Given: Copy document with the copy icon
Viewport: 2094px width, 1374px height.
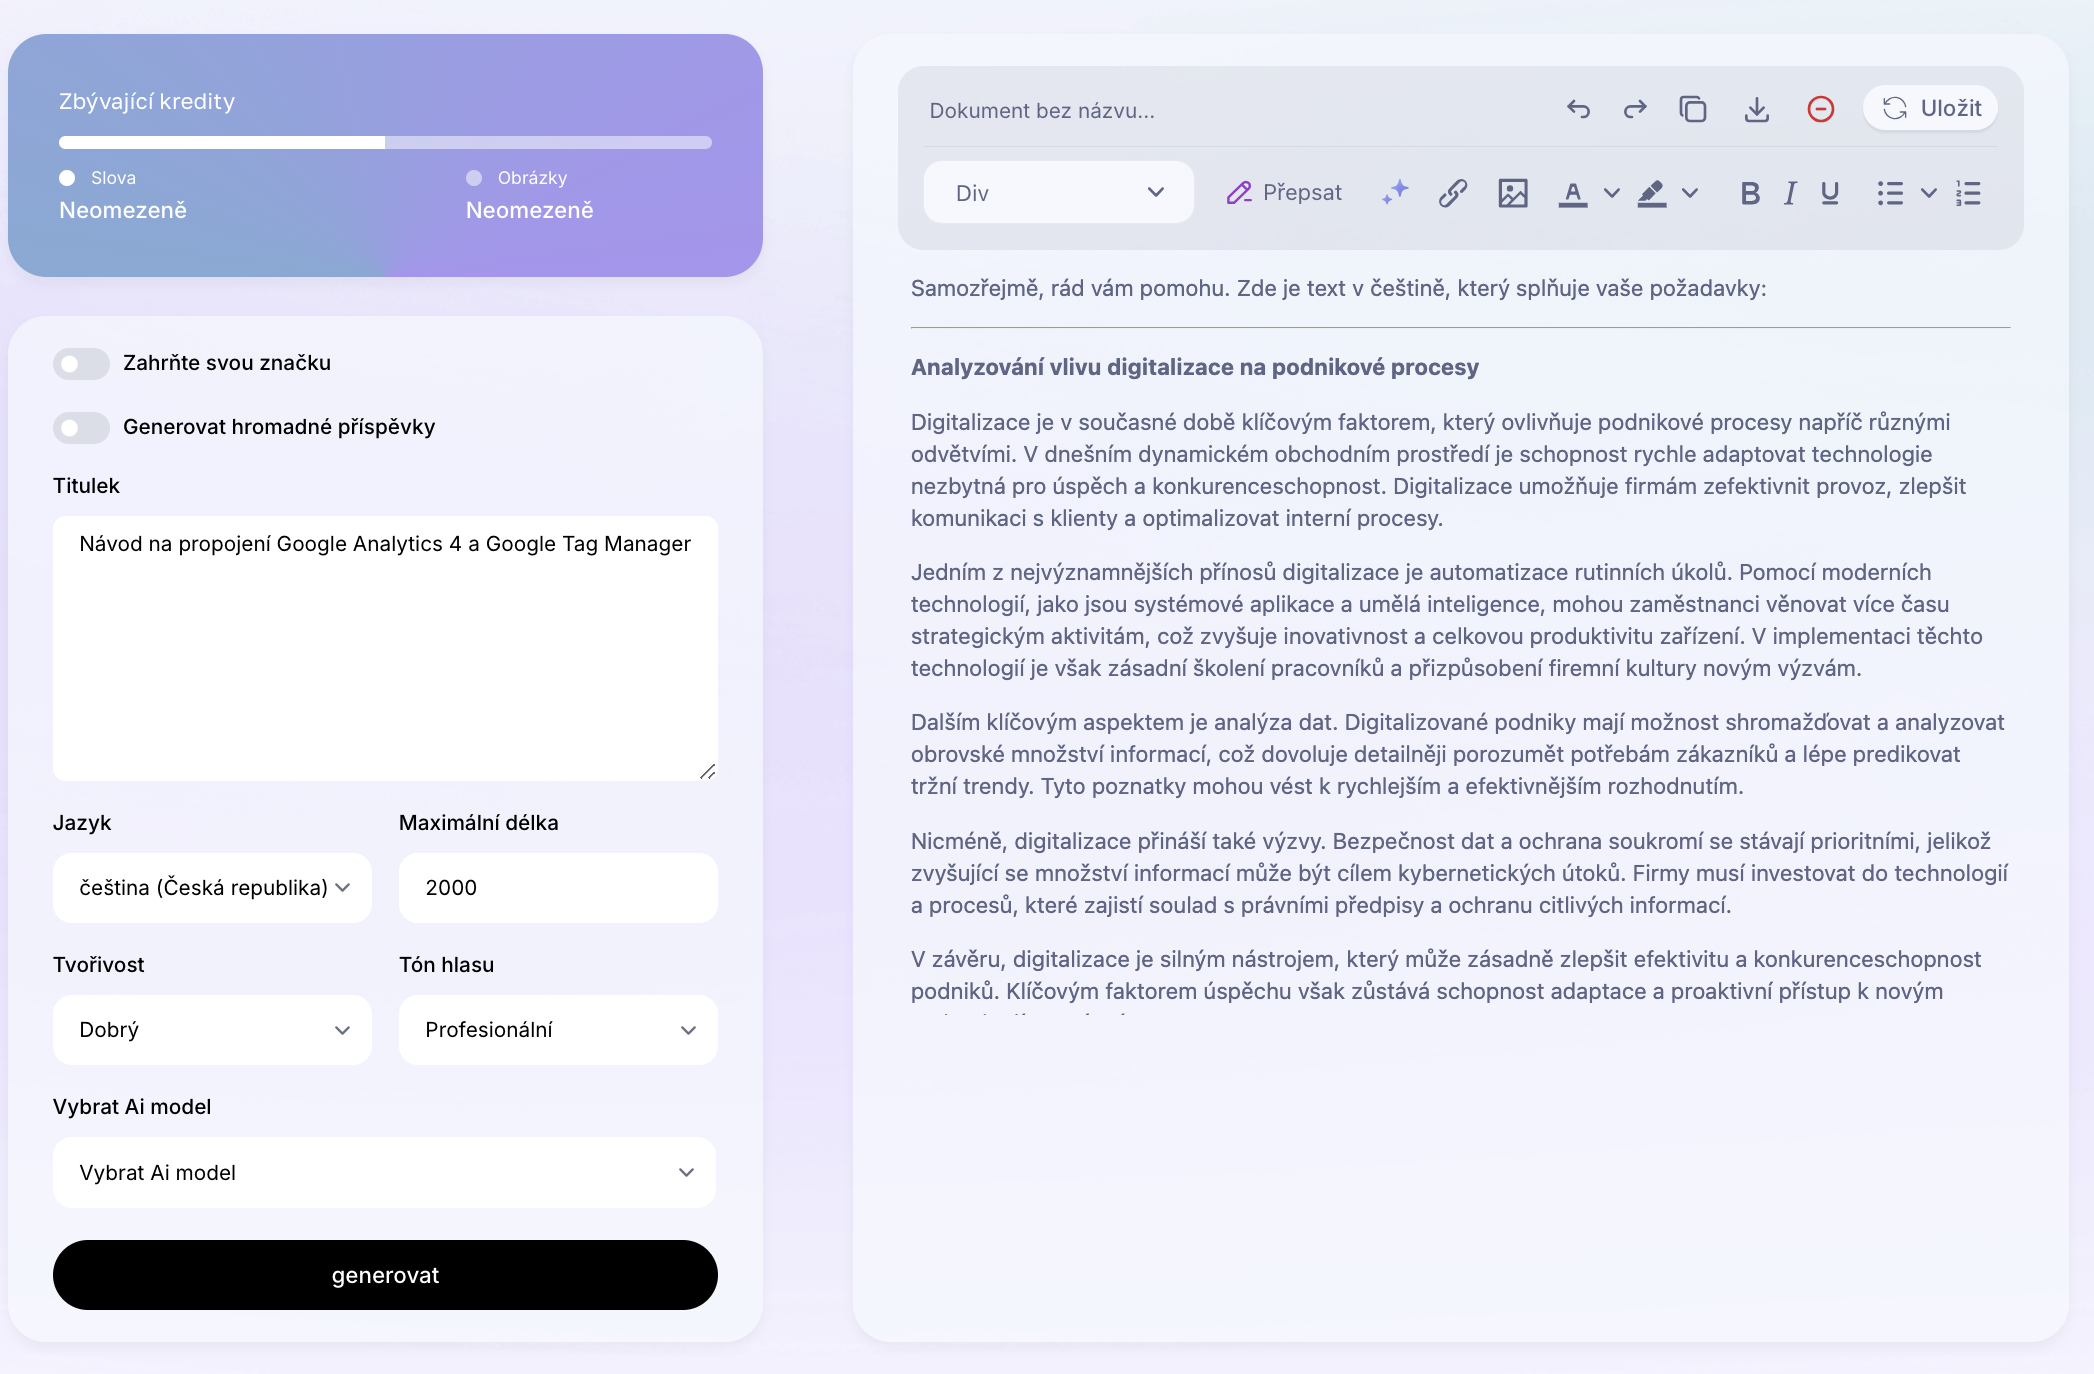Looking at the screenshot, I should (x=1693, y=109).
